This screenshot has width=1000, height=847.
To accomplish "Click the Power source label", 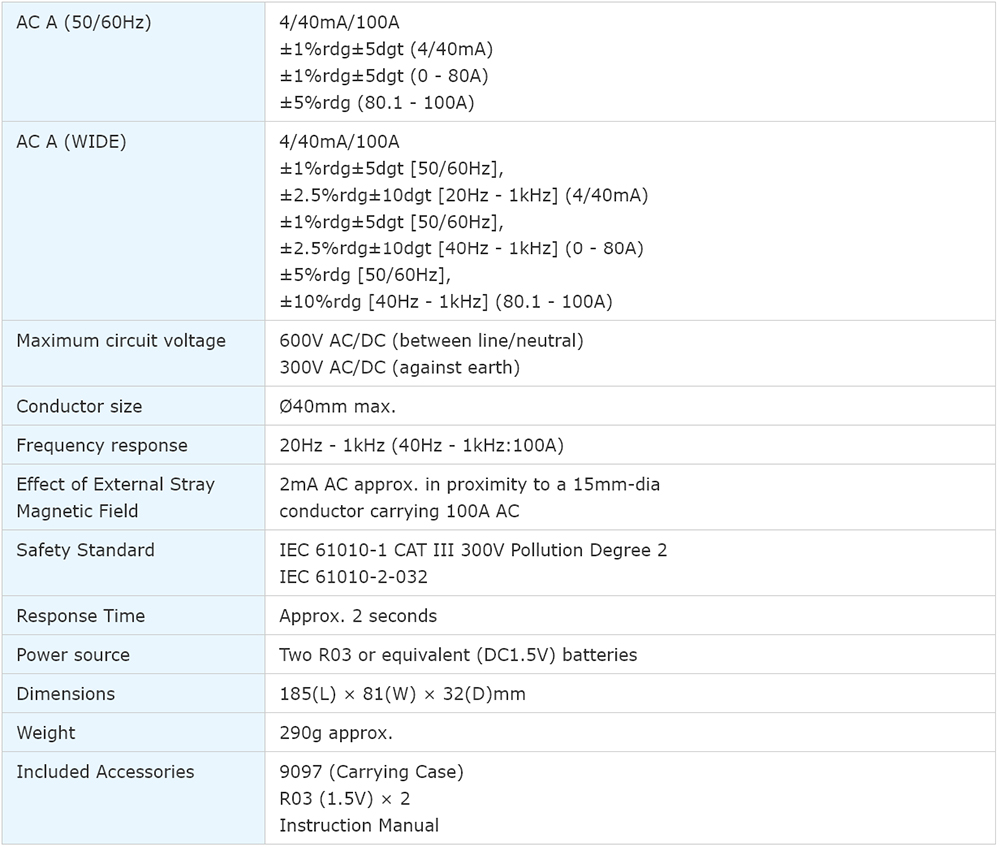I will (x=73, y=655).
